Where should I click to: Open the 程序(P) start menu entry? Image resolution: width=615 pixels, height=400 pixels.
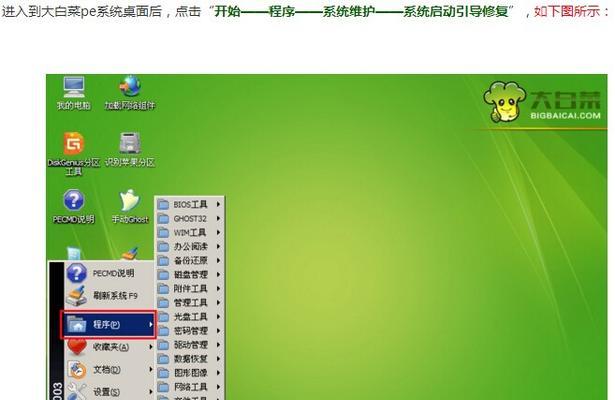pos(108,324)
